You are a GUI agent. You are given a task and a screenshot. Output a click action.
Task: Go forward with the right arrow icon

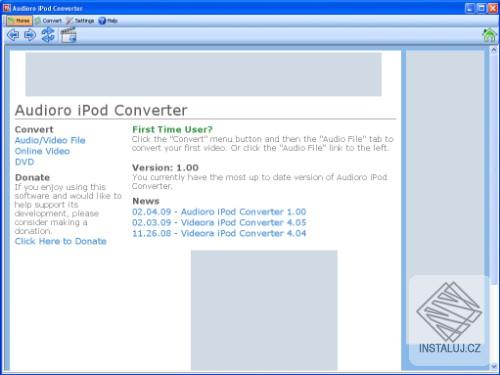(30, 35)
